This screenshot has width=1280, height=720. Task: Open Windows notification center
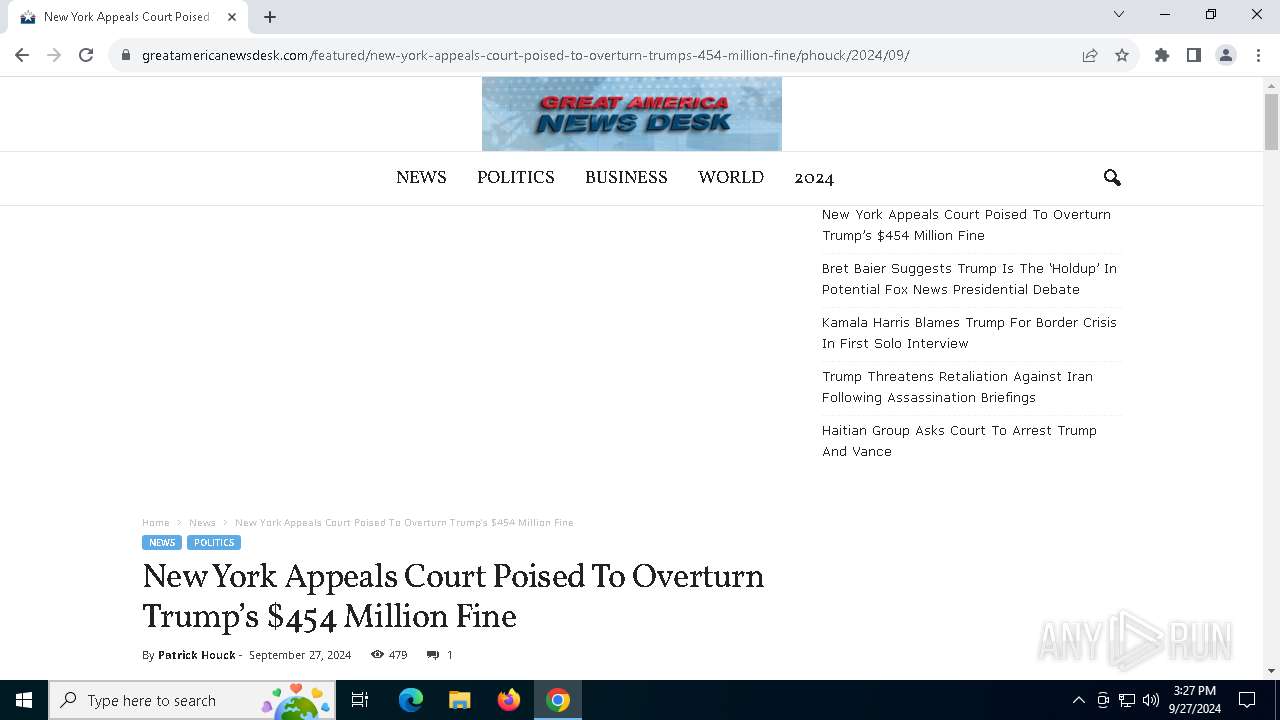pos(1247,700)
